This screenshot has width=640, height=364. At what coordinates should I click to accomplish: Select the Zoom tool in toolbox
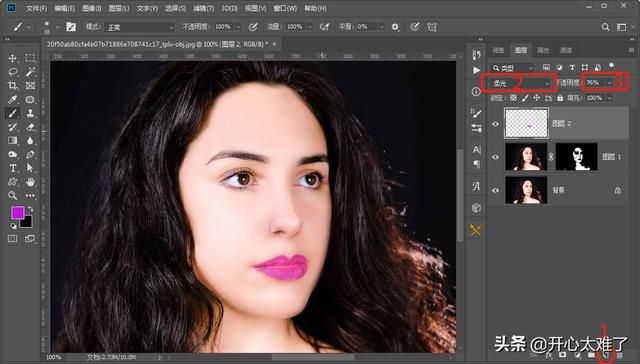(x=13, y=195)
